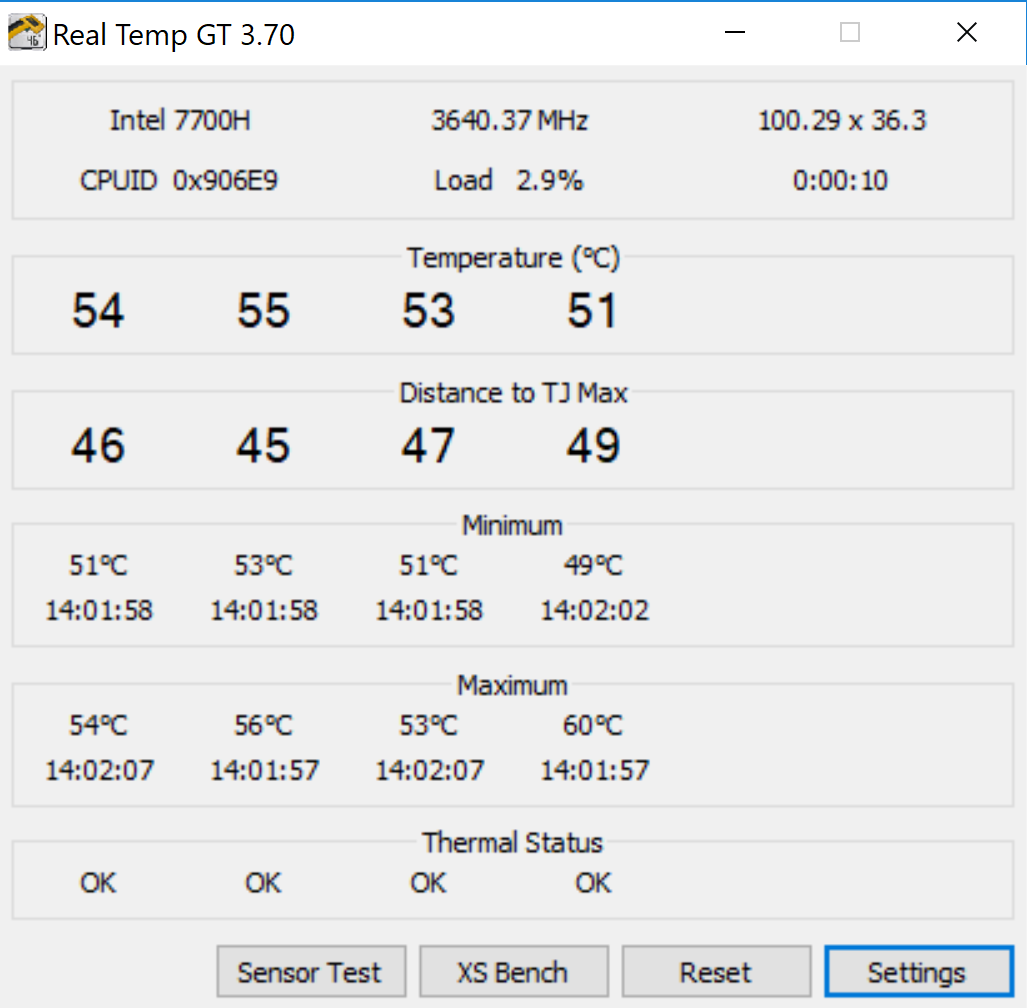The width and height of the screenshot is (1027, 1008).
Task: Click the Real Temp GT 3.70 title text
Action: pyautogui.click(x=174, y=35)
